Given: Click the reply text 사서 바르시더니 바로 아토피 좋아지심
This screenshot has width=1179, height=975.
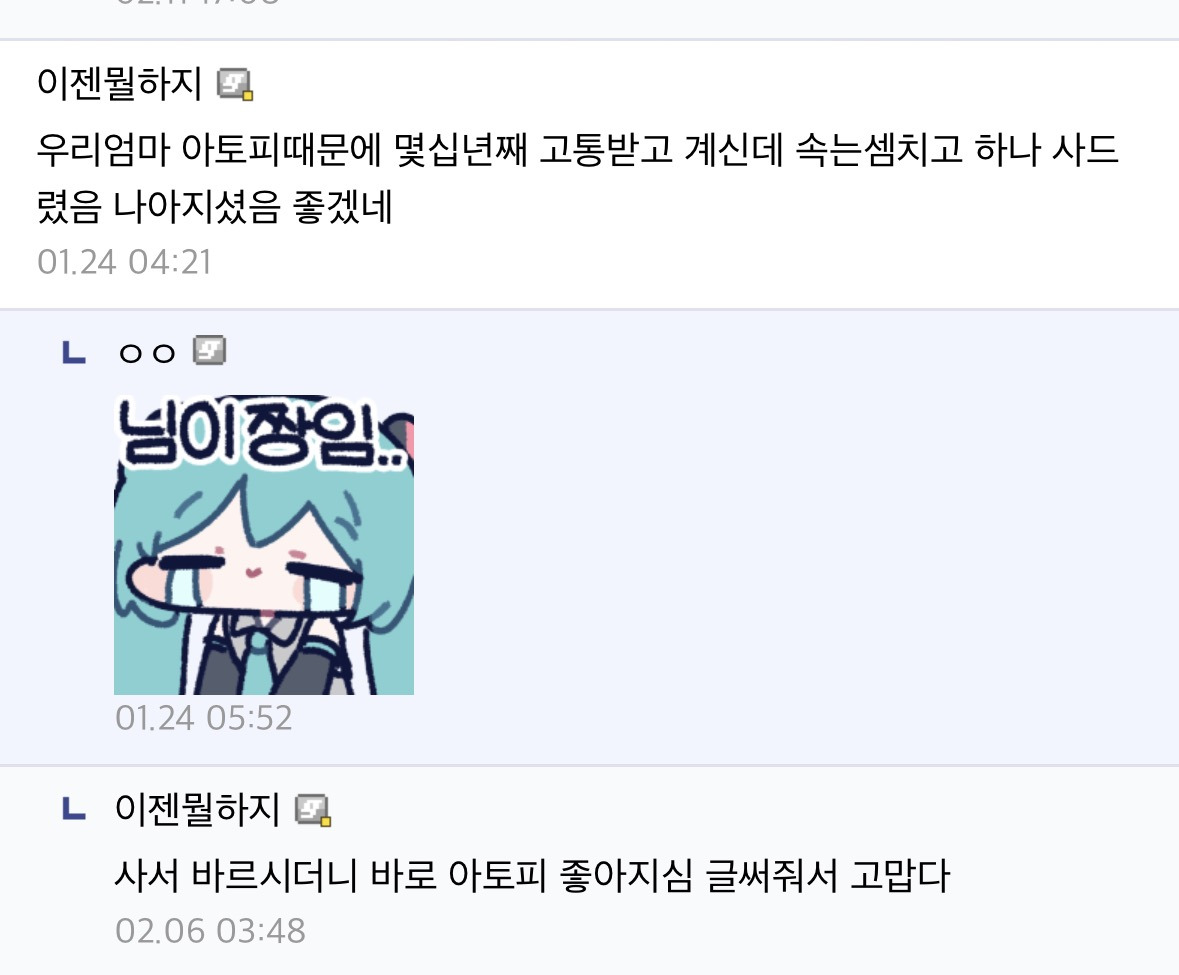Looking at the screenshot, I should pyautogui.click(x=403, y=876).
